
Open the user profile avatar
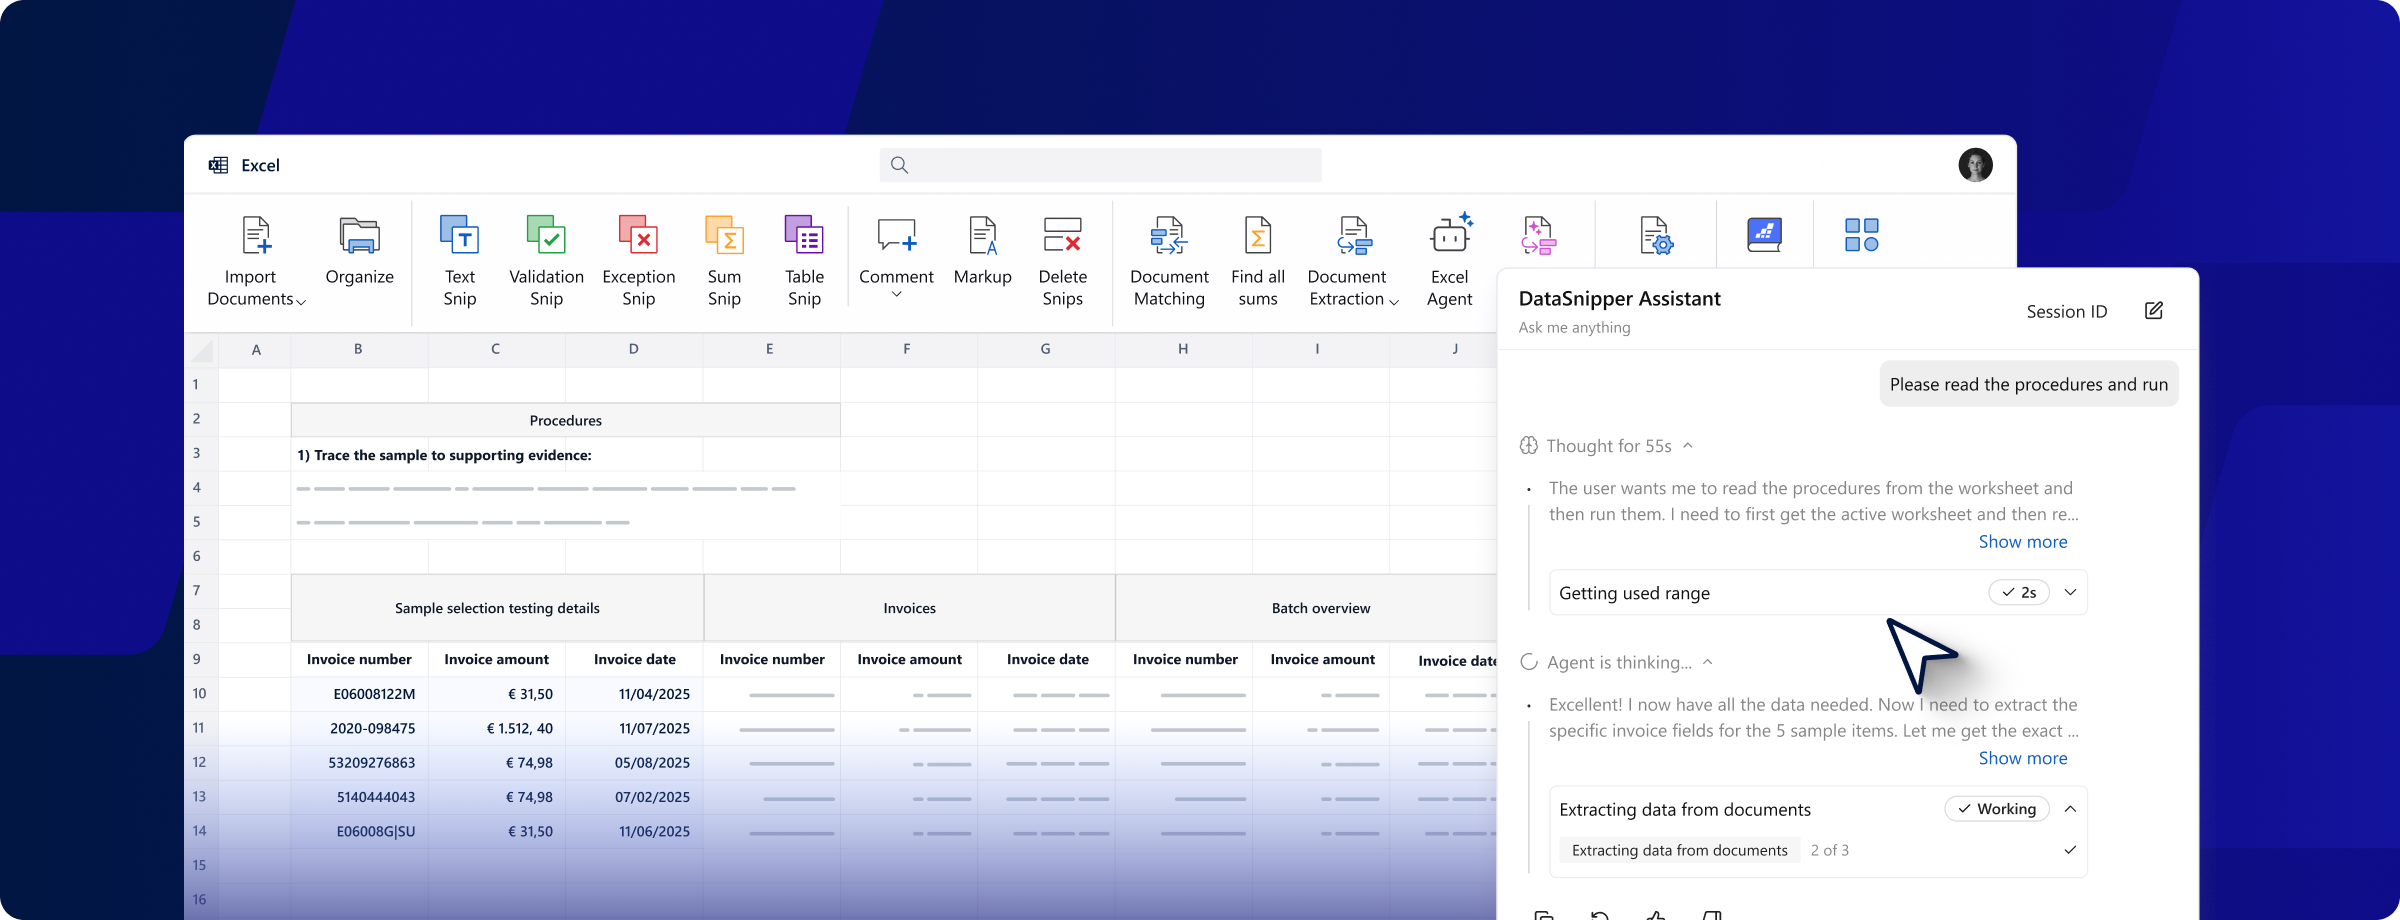click(x=1975, y=165)
